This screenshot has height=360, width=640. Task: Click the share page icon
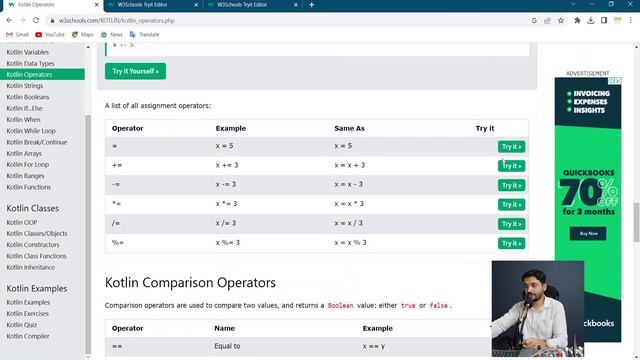tap(547, 20)
